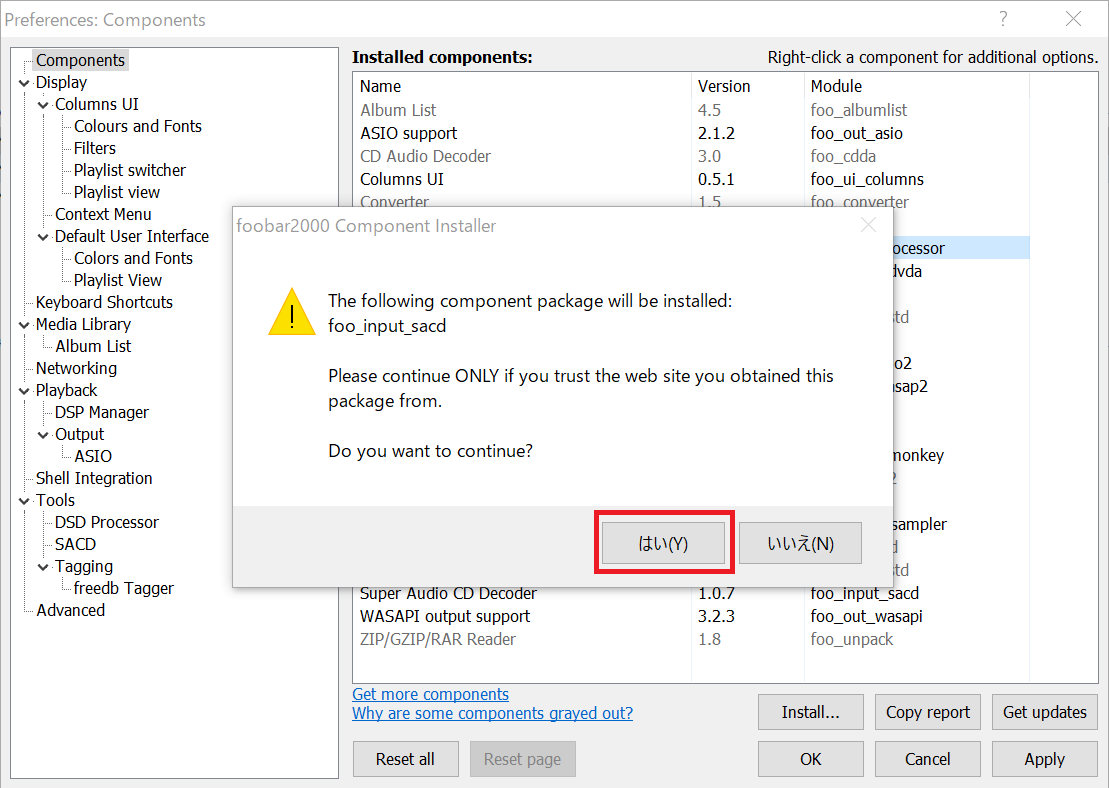Screen dimensions: 1109x788
Task: Select Playback in the tree
Action: coord(66,390)
